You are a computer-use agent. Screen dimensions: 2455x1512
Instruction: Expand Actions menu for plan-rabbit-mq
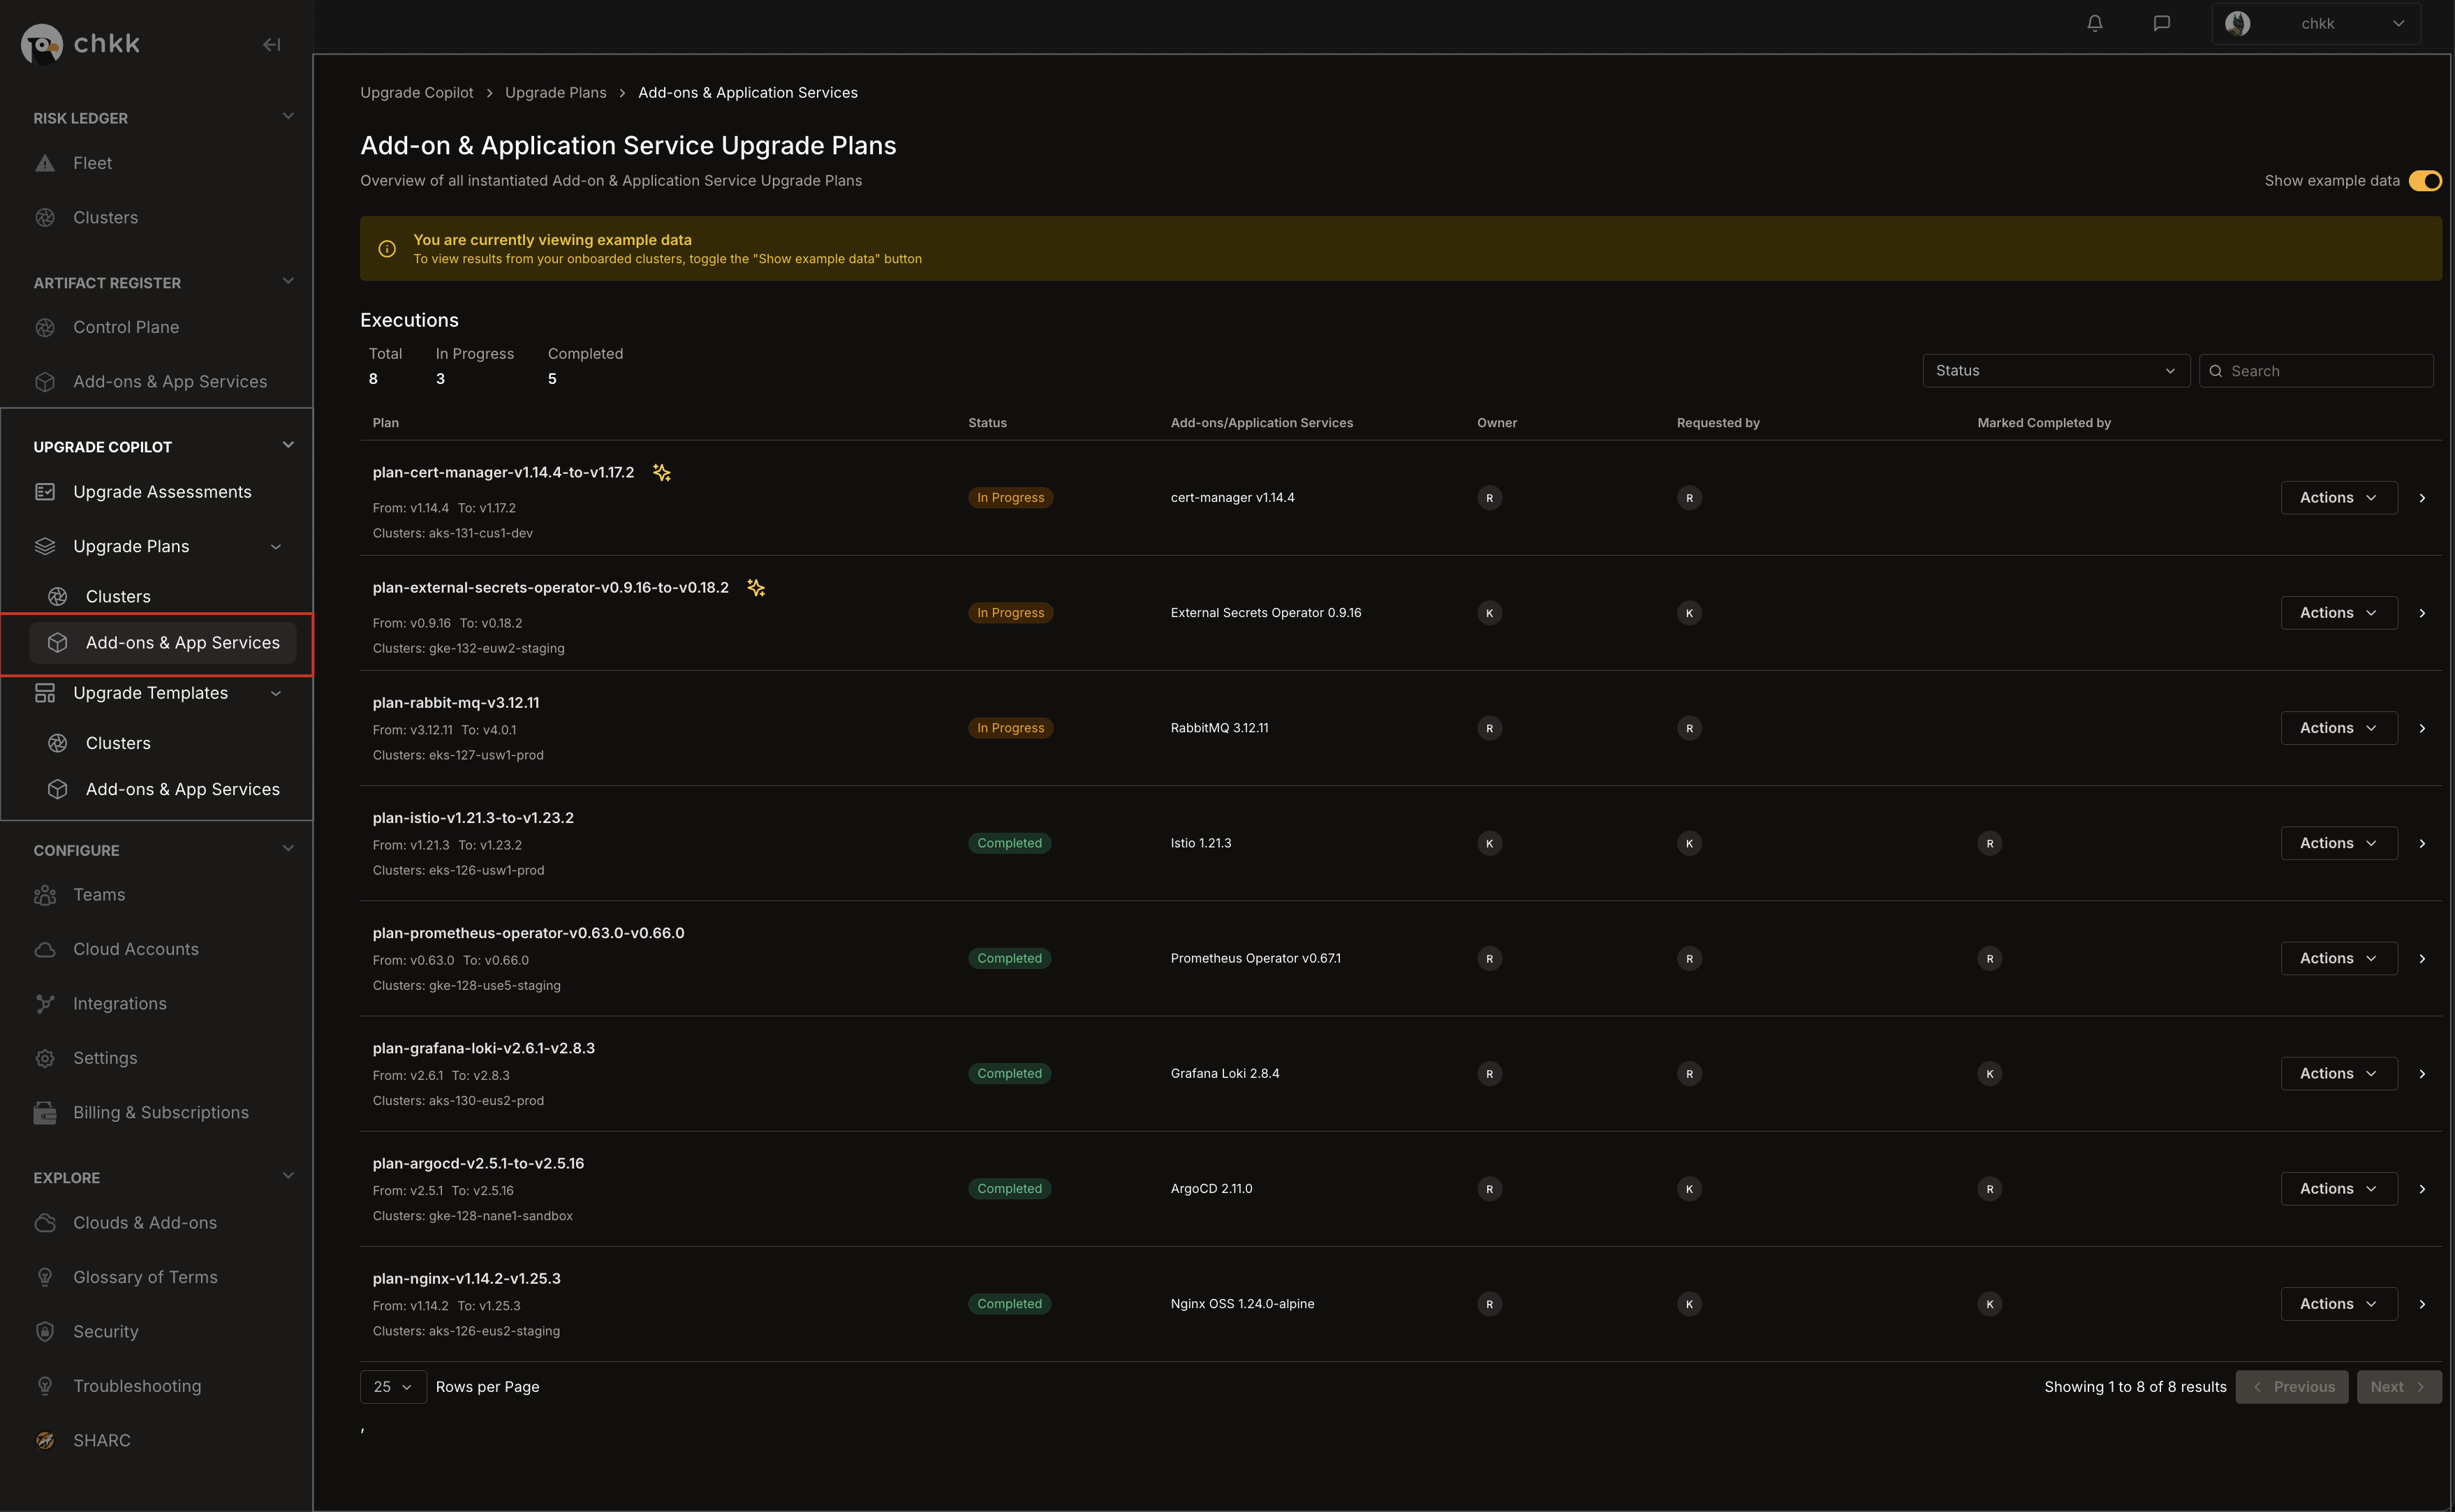tap(2338, 728)
